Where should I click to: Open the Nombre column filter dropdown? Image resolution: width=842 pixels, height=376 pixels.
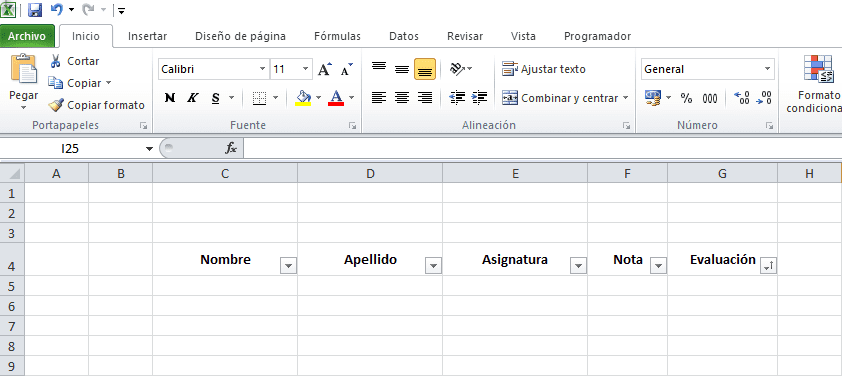(x=288, y=265)
